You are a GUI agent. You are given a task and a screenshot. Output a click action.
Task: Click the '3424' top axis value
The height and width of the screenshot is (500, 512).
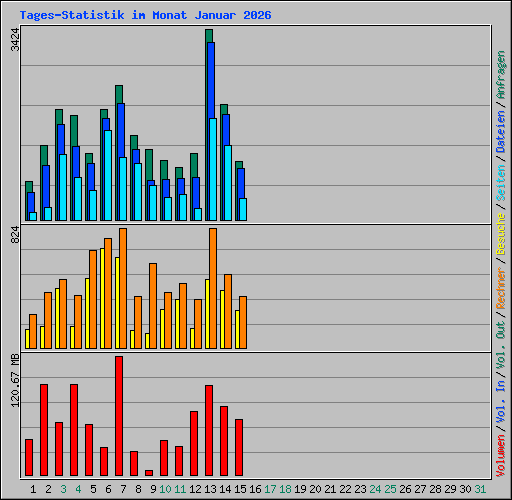[15, 40]
